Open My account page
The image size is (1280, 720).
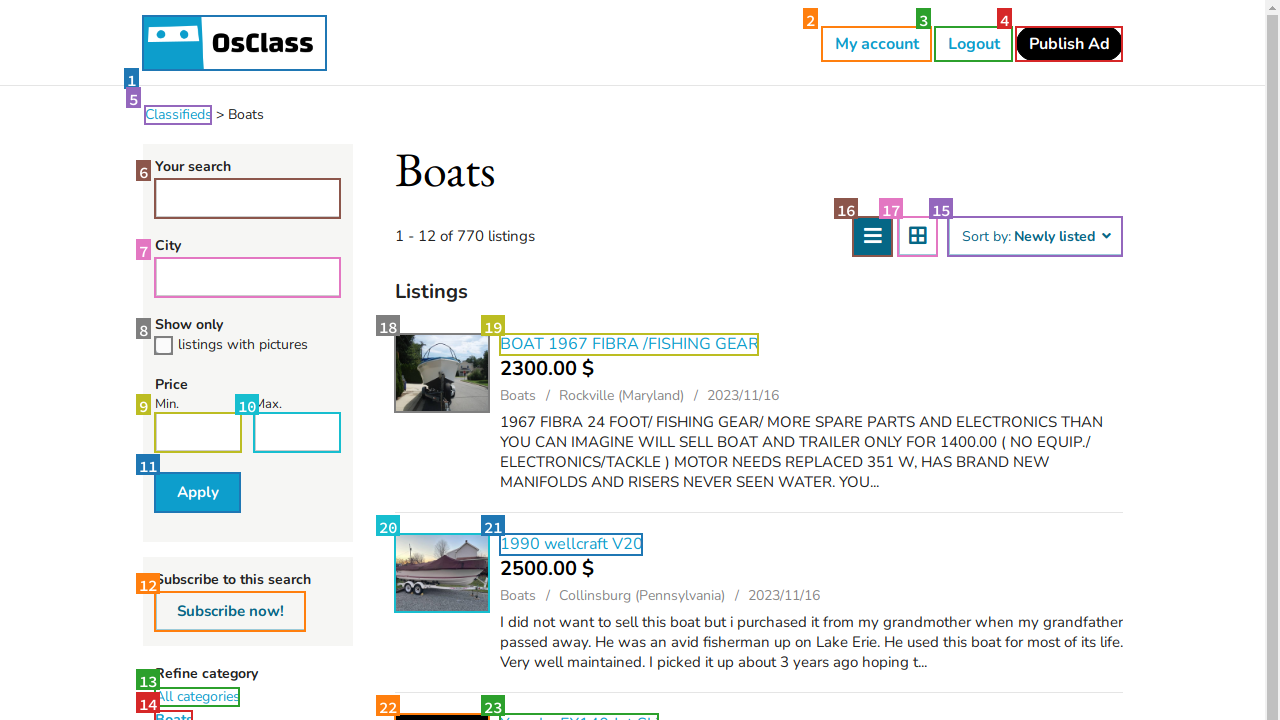876,44
